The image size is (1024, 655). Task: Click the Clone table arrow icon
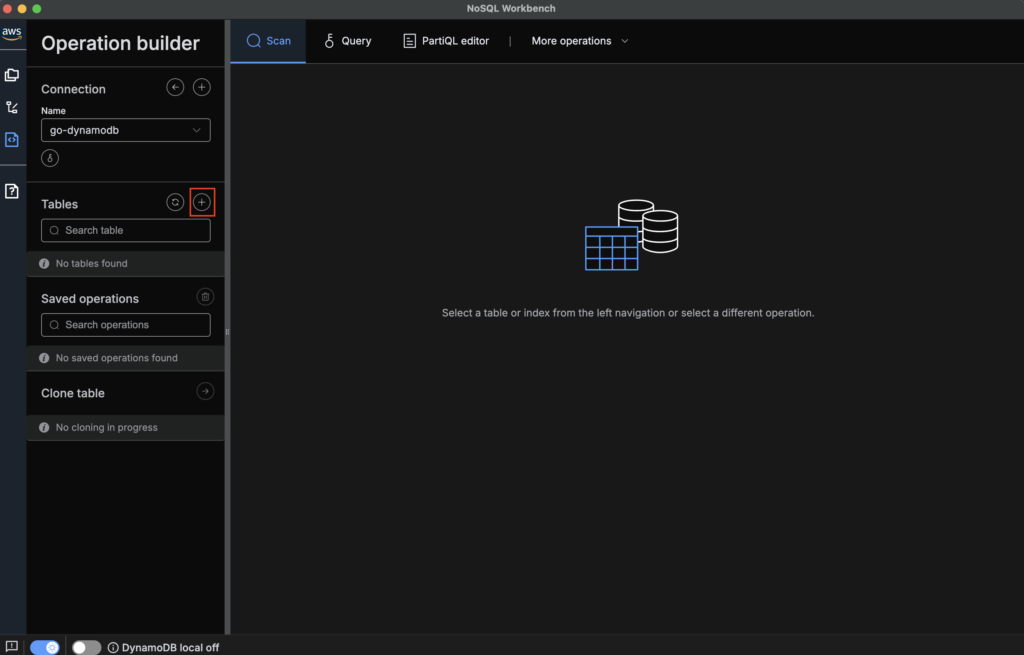pyautogui.click(x=205, y=392)
